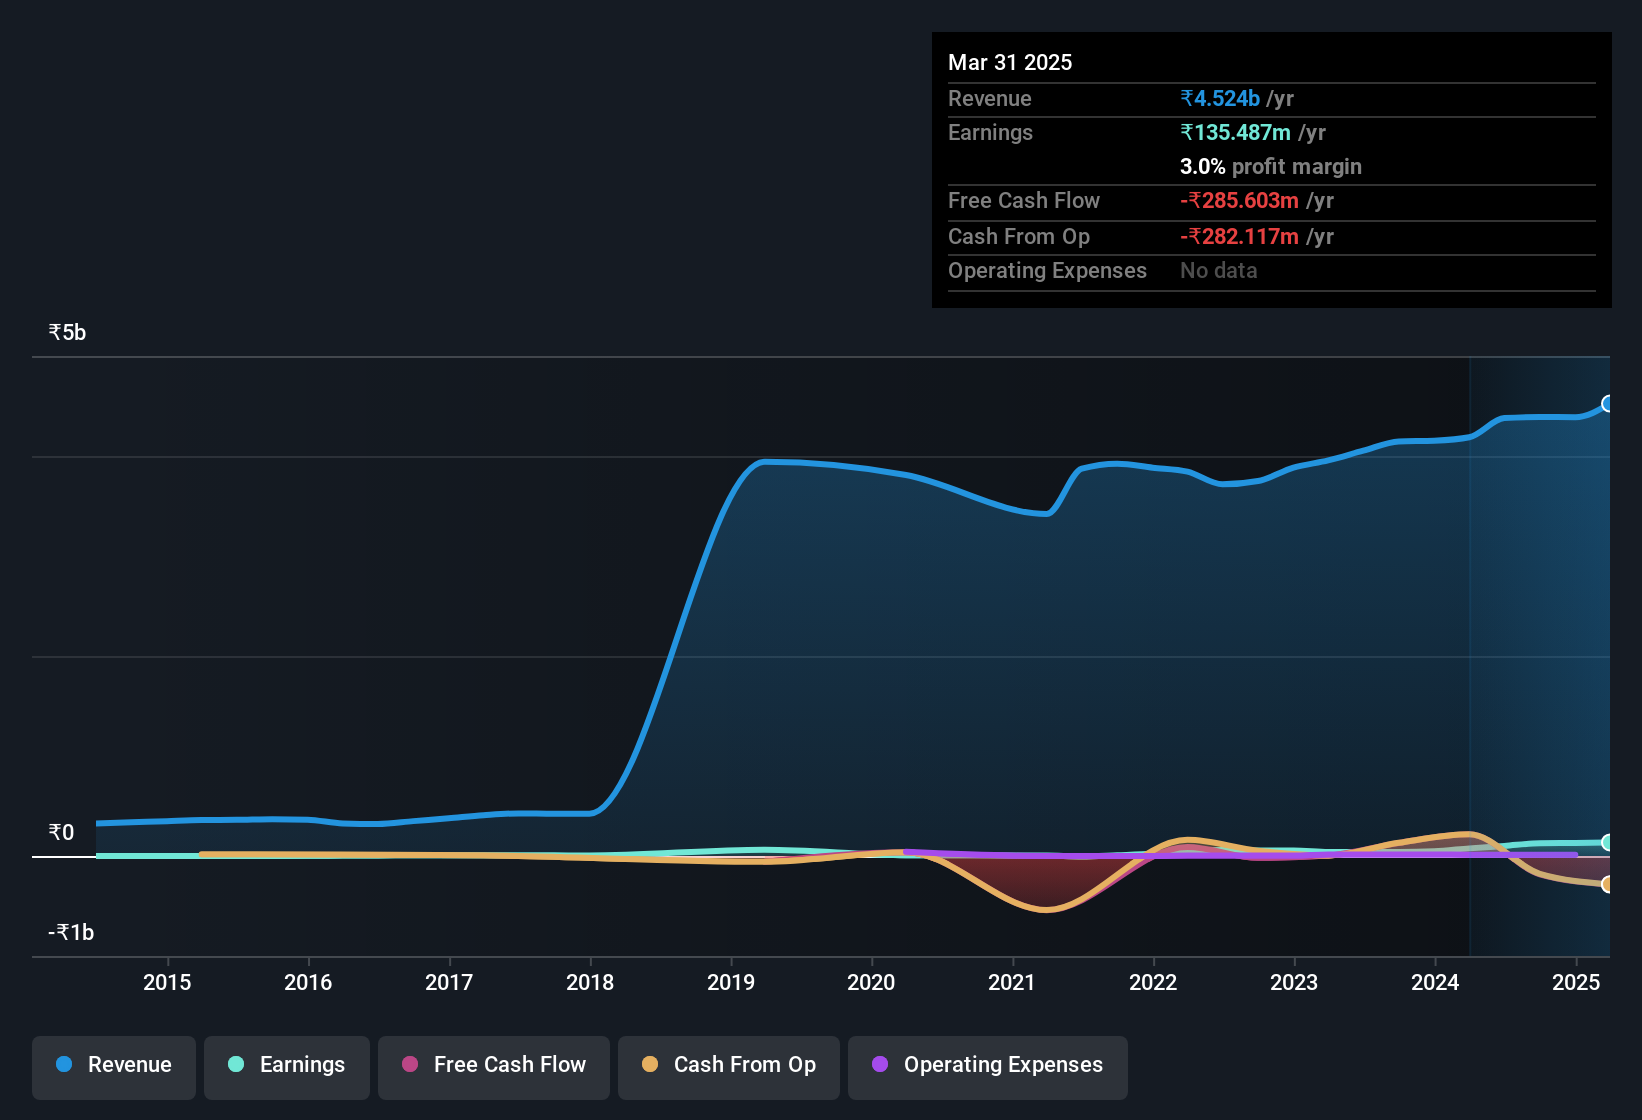Click the Mar 31 2025 tooltip date
This screenshot has height=1120, width=1642.
click(x=1010, y=63)
